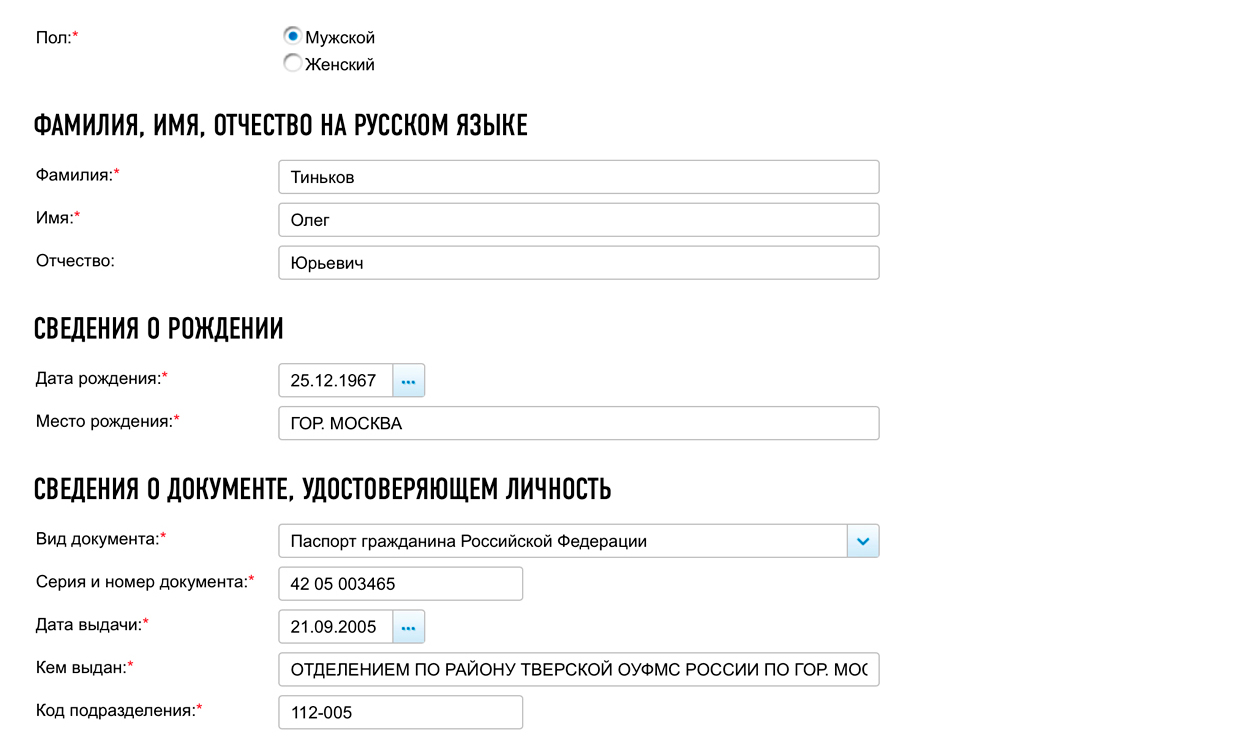
Task: Open the birth date calendar picker
Action: pyautogui.click(x=409, y=381)
